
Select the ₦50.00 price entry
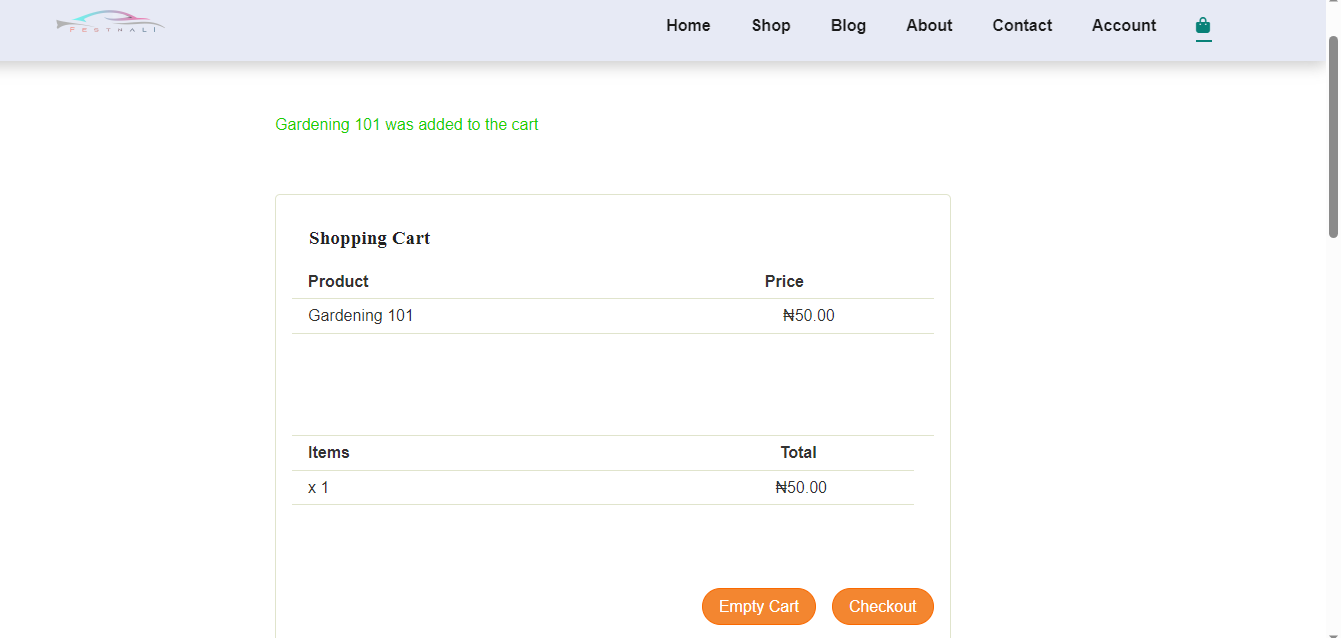click(807, 315)
